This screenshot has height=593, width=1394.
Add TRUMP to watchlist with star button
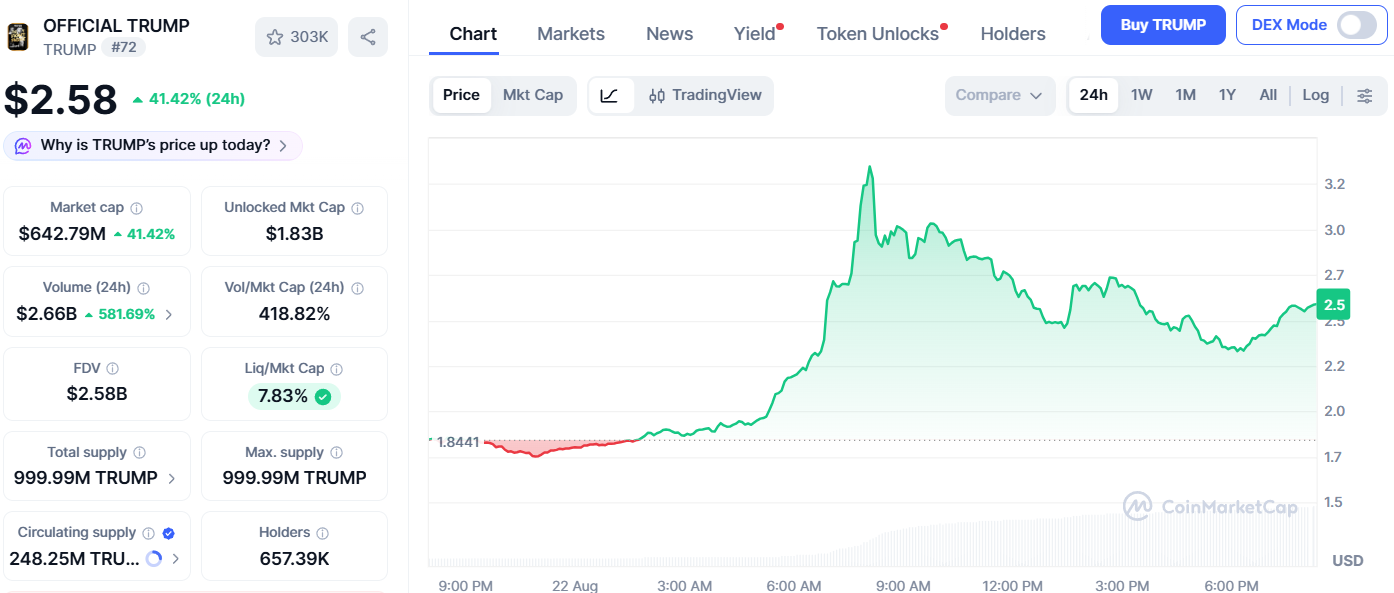(x=297, y=37)
